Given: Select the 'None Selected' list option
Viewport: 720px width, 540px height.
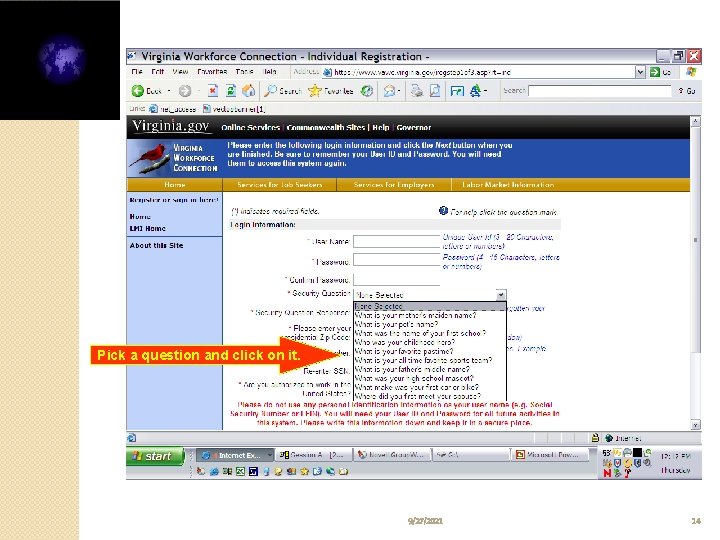Looking at the screenshot, I should click(430, 306).
